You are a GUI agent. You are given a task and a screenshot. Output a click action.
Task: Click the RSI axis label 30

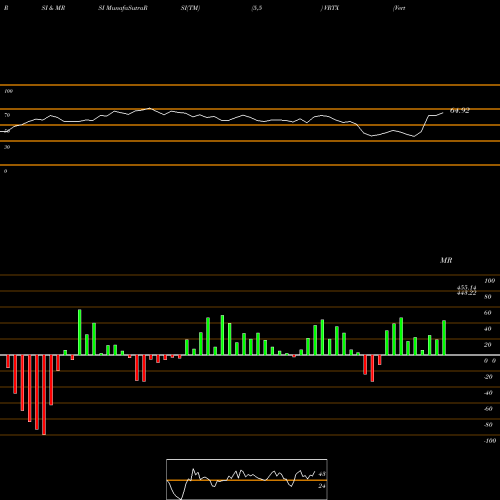(x=7, y=147)
